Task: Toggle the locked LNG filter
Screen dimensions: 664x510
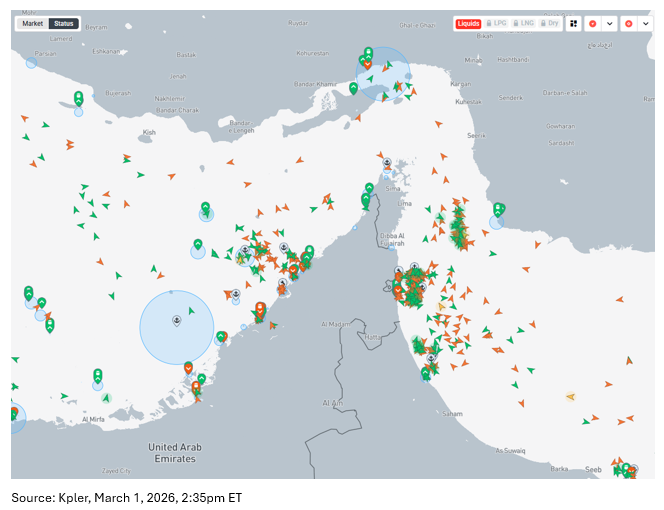Action: pos(523,23)
